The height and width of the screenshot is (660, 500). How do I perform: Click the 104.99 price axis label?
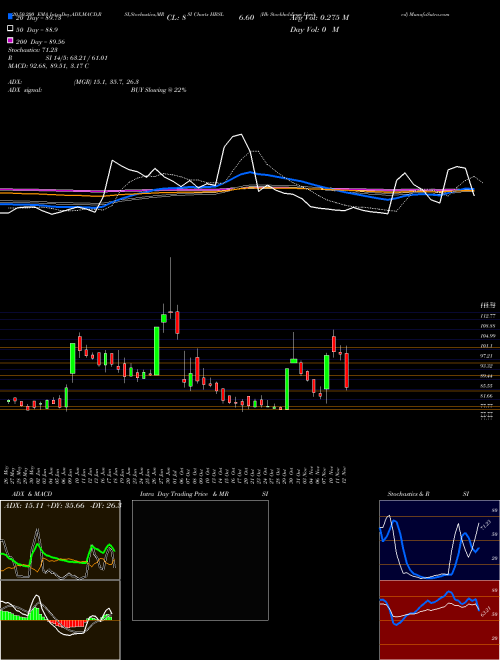pyautogui.click(x=489, y=336)
